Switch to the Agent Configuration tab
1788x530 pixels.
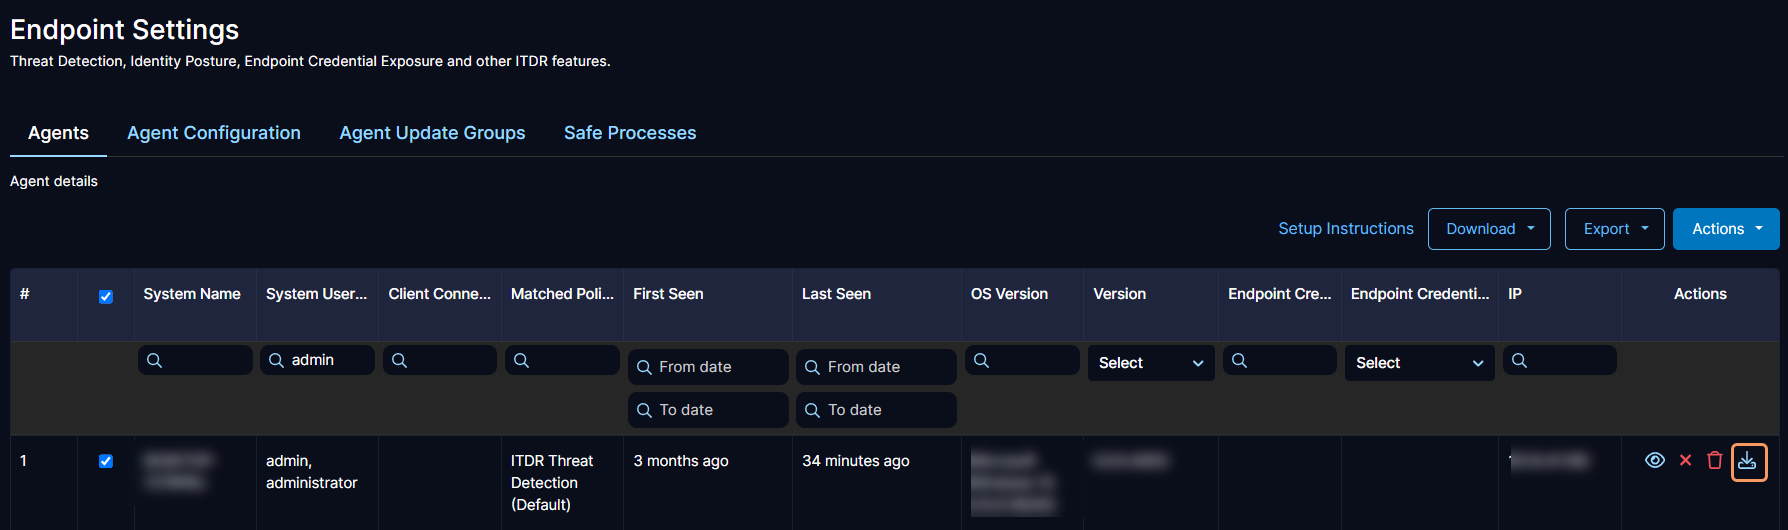click(214, 133)
